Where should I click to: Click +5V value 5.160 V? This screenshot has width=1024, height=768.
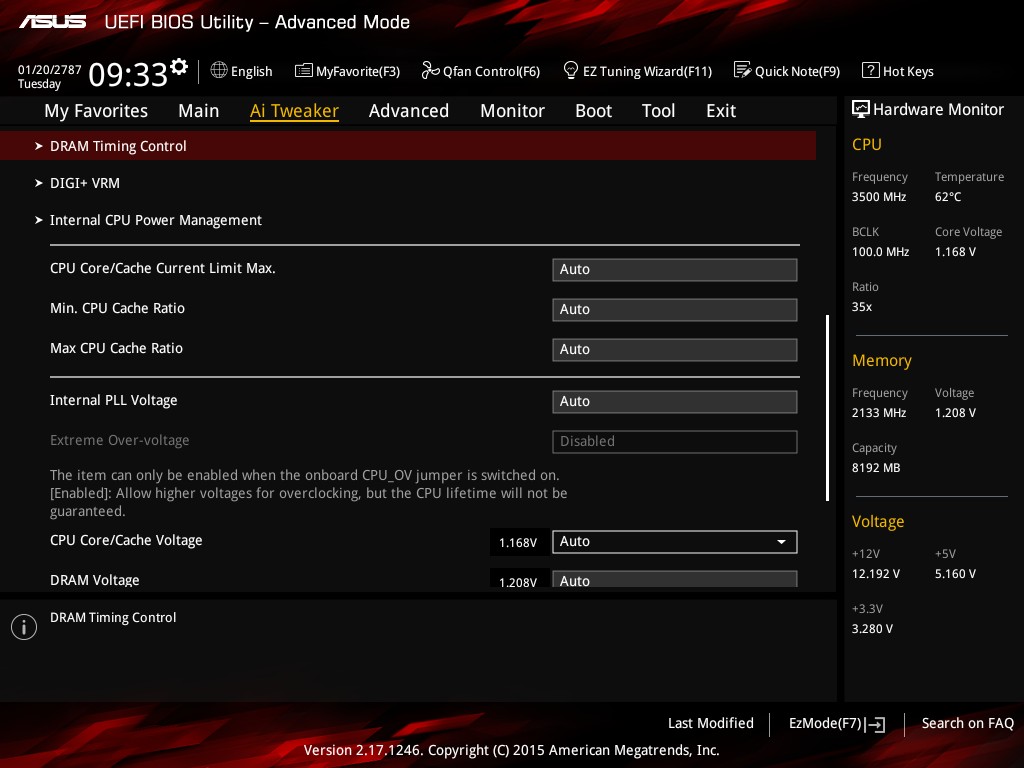click(x=955, y=573)
